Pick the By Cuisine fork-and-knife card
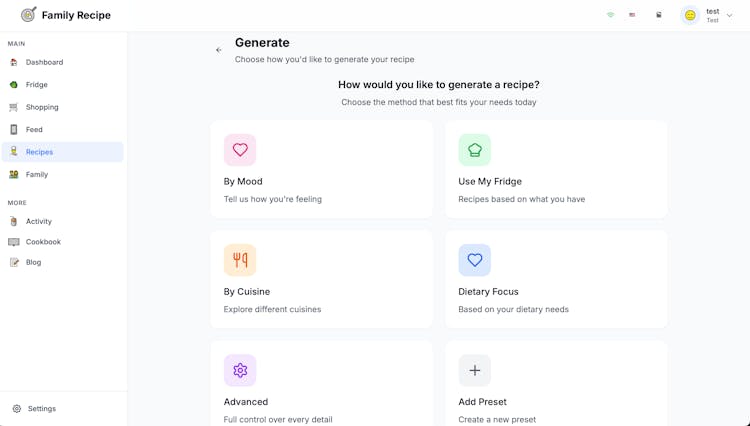Screen dimensions: 750x426 pos(321,279)
